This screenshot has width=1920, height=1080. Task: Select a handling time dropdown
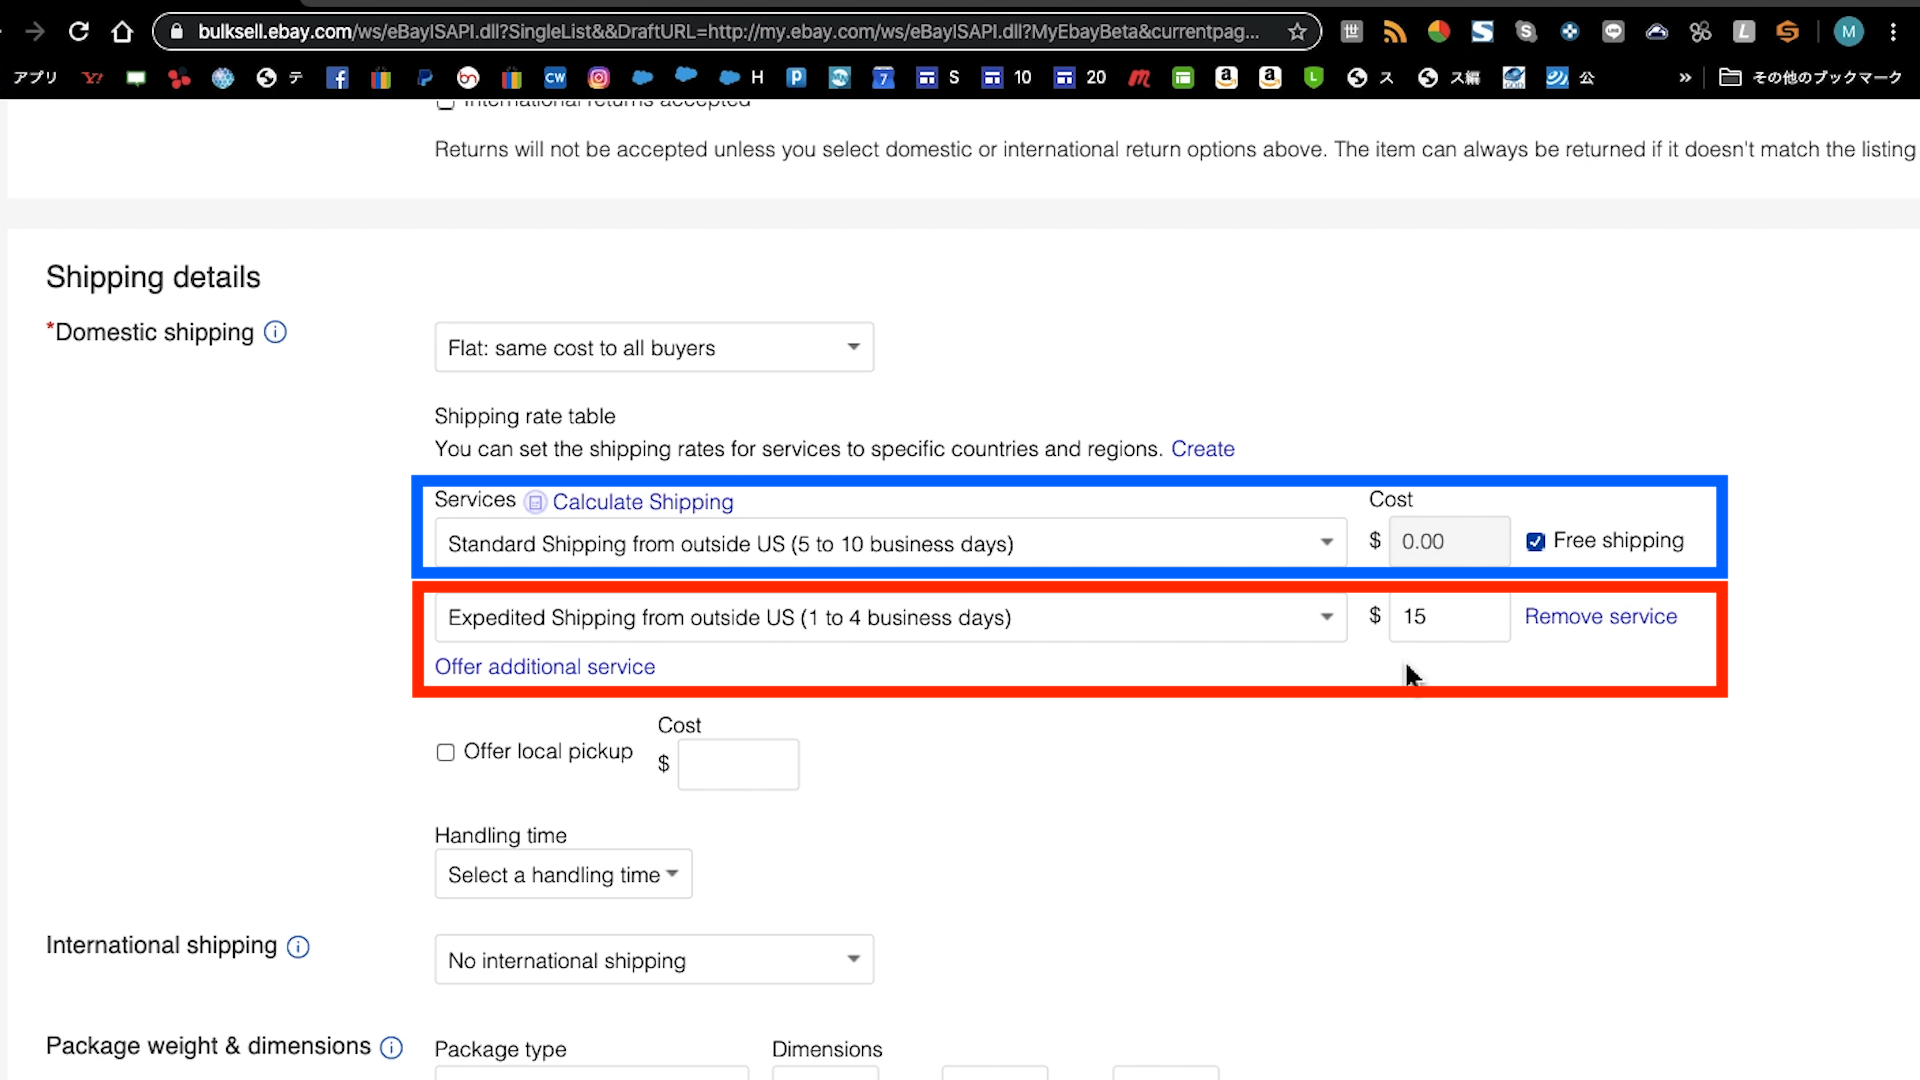pyautogui.click(x=563, y=875)
